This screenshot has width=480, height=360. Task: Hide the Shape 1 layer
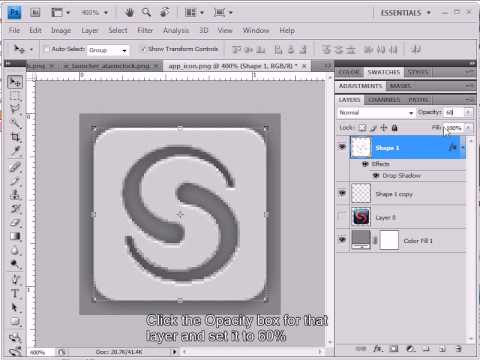(x=342, y=147)
